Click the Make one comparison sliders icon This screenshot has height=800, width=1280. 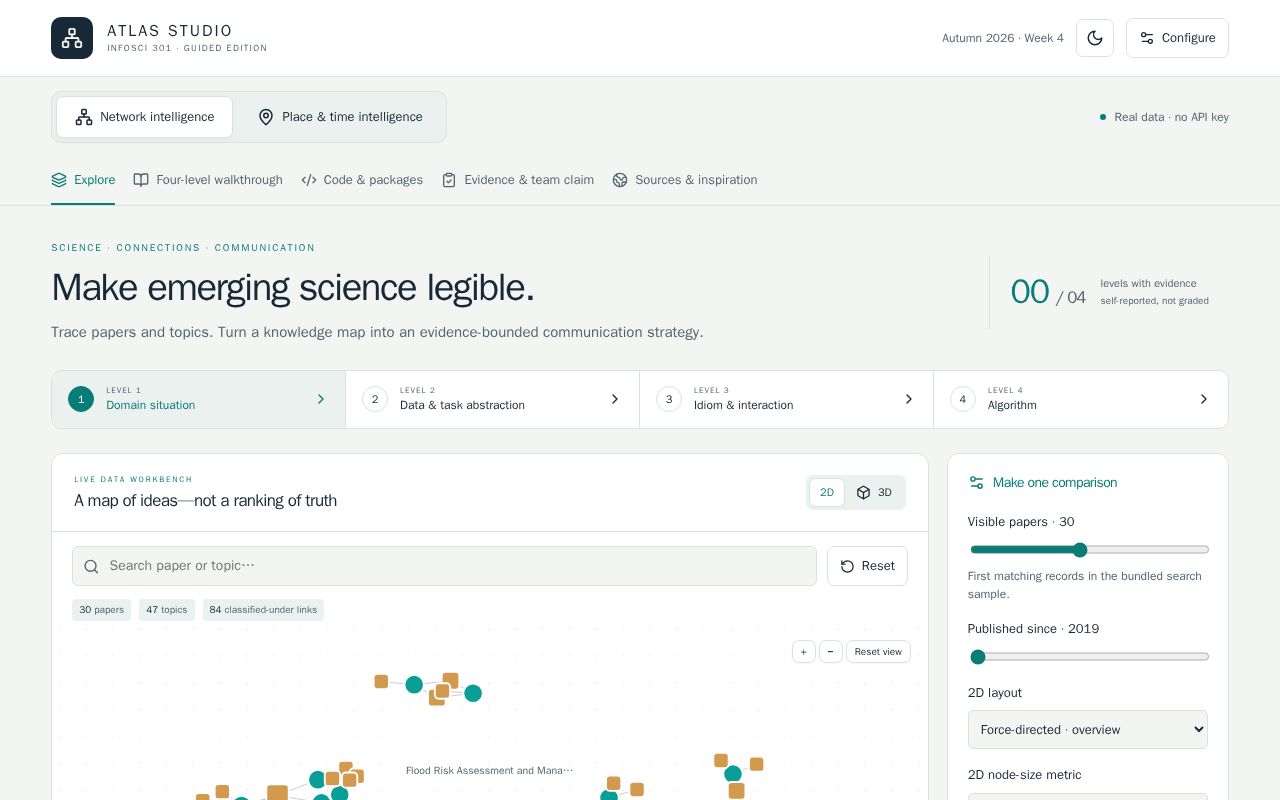coord(976,483)
